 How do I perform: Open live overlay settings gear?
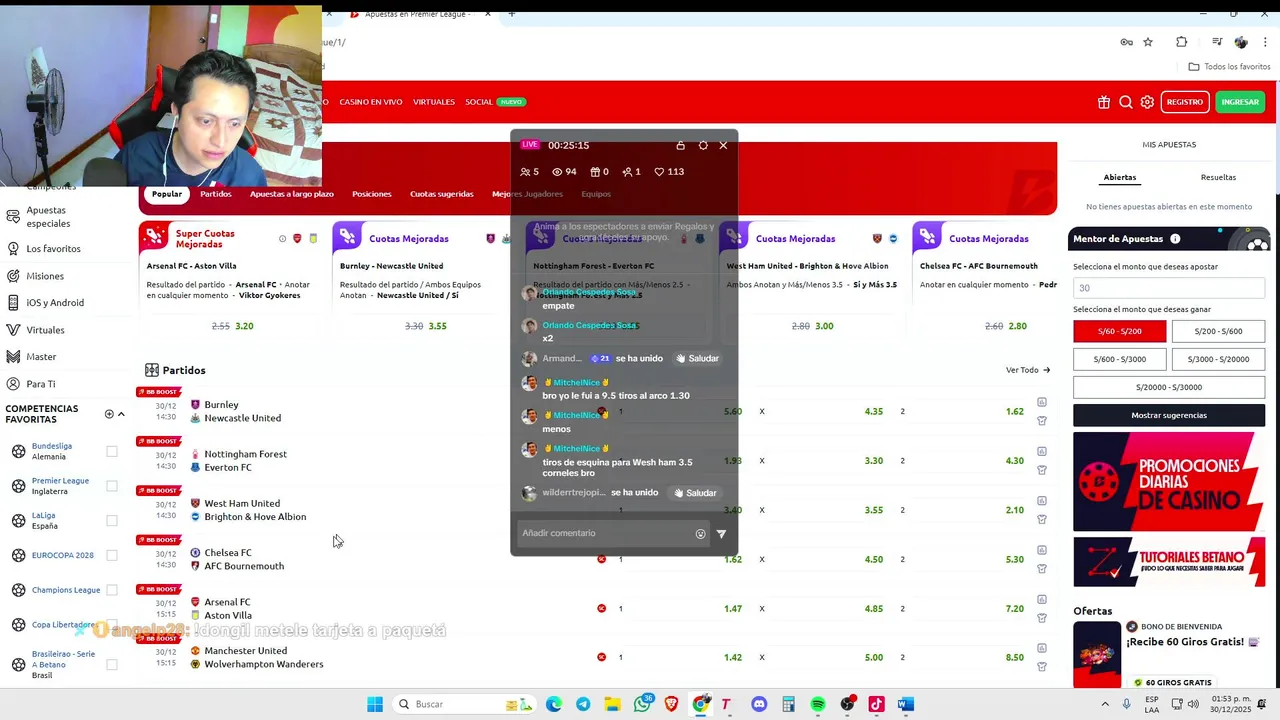[x=703, y=145]
